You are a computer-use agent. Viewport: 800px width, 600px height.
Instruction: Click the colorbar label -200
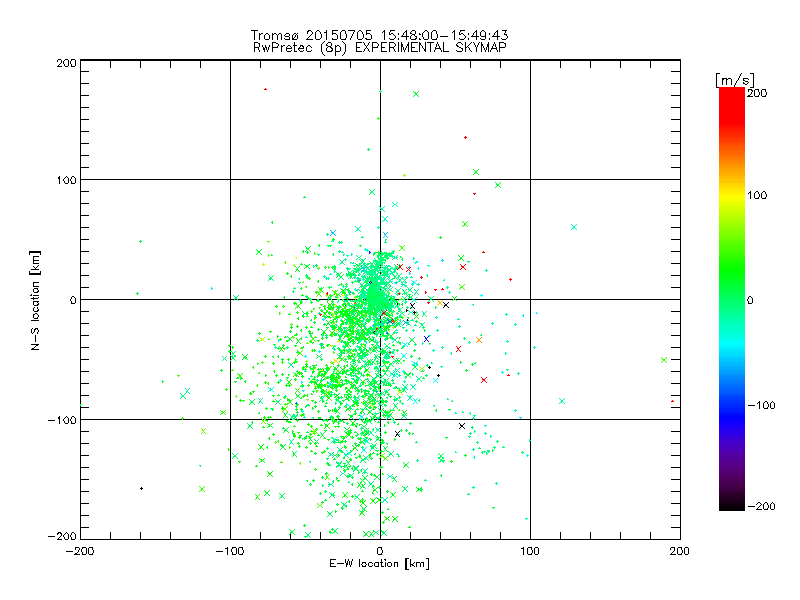(761, 506)
